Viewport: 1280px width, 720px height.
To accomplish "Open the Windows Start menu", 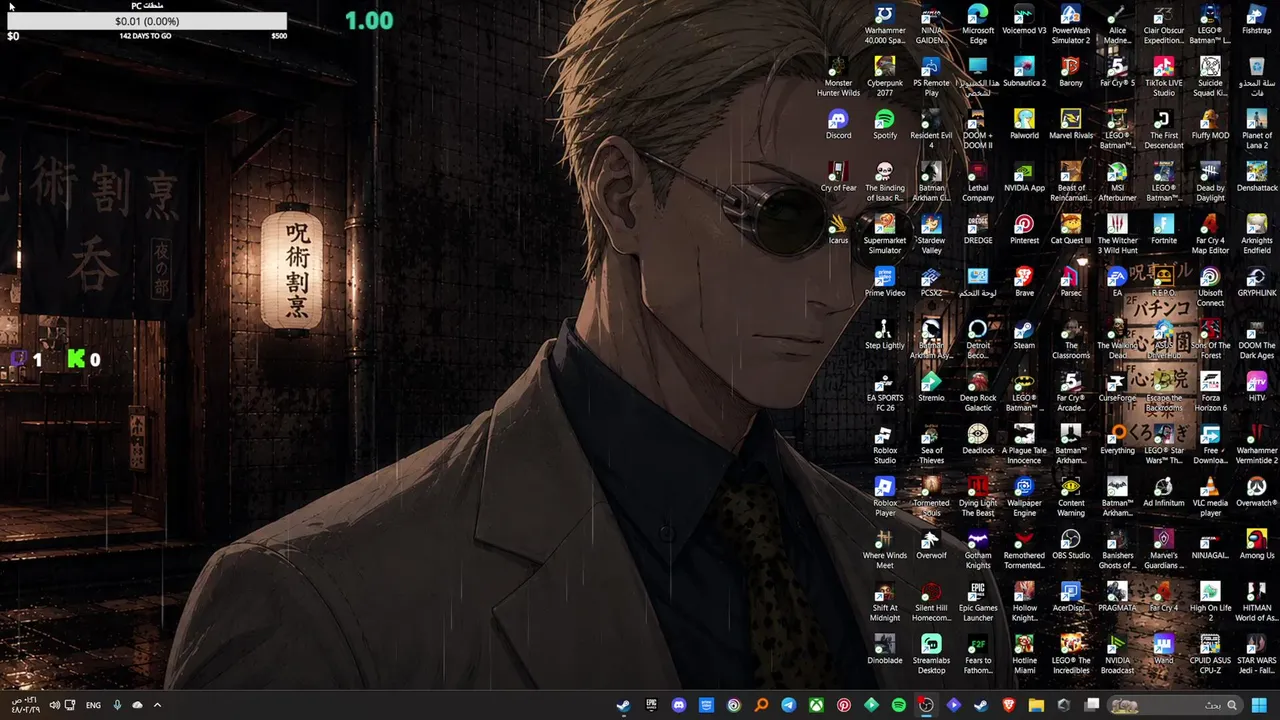I will [x=1259, y=705].
